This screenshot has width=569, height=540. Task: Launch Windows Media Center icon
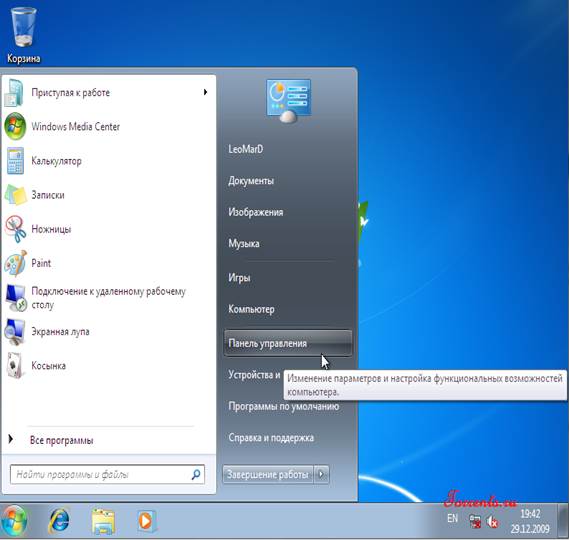[x=15, y=126]
